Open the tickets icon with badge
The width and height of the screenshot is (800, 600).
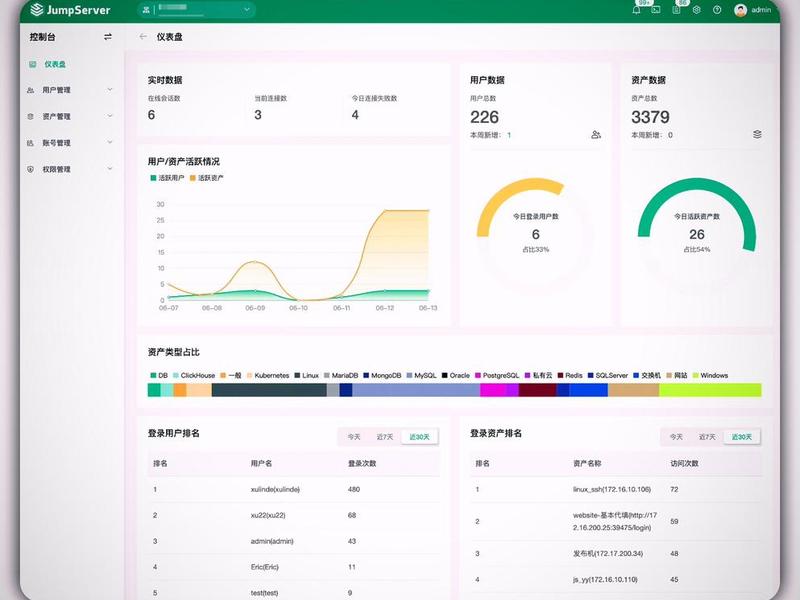[676, 10]
